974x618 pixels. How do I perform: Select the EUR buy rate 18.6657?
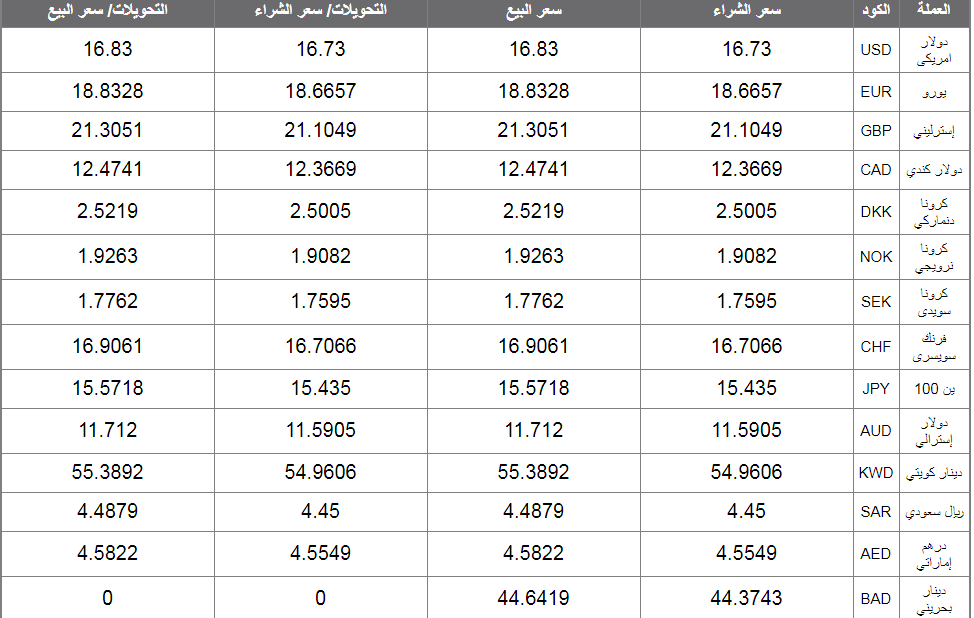point(746,91)
